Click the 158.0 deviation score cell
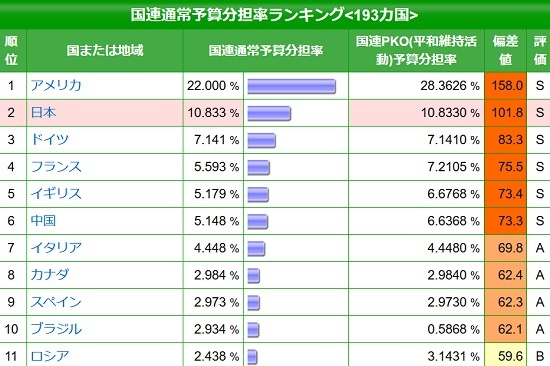 tap(505, 86)
